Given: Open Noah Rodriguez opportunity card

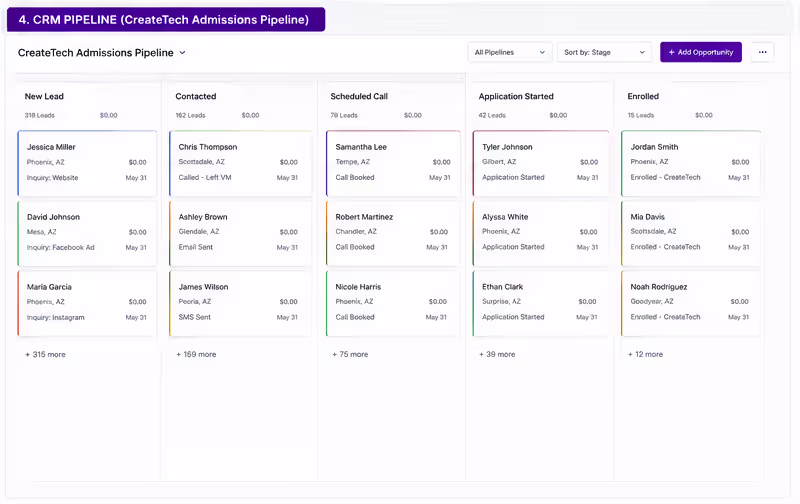Looking at the screenshot, I should pos(691,303).
